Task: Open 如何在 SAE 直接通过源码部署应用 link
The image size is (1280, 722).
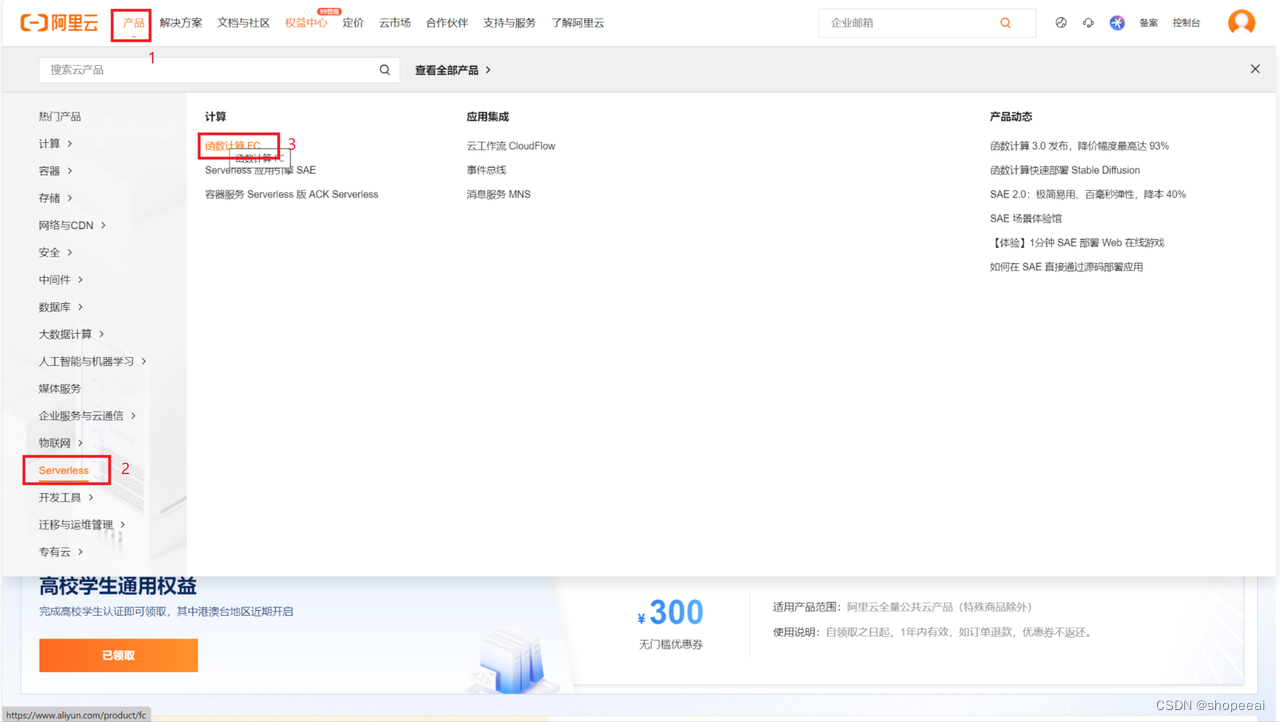Action: [x=1066, y=267]
